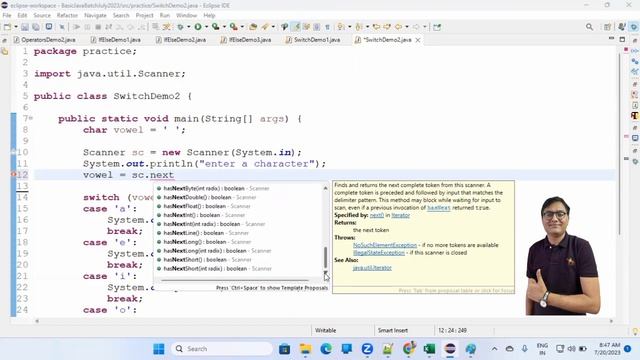
Task: Open the java.util.Iterator See Also link
Action: pos(372,268)
